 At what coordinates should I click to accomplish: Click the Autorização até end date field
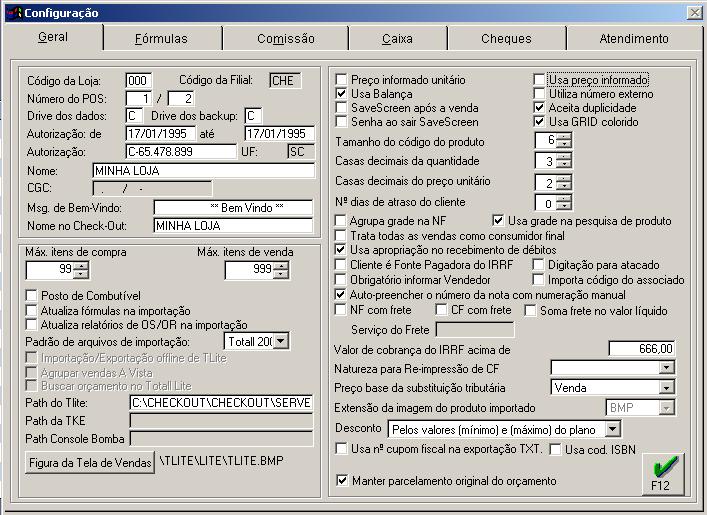(280, 133)
